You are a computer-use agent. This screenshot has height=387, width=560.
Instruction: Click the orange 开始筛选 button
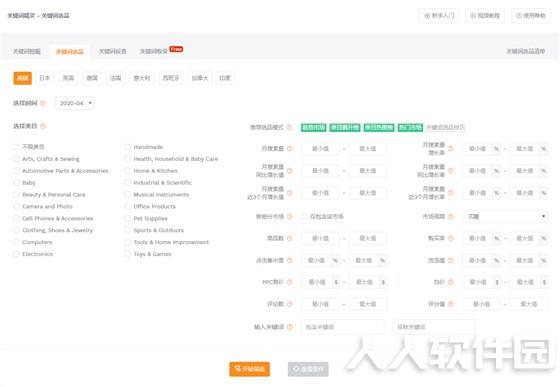point(250,369)
